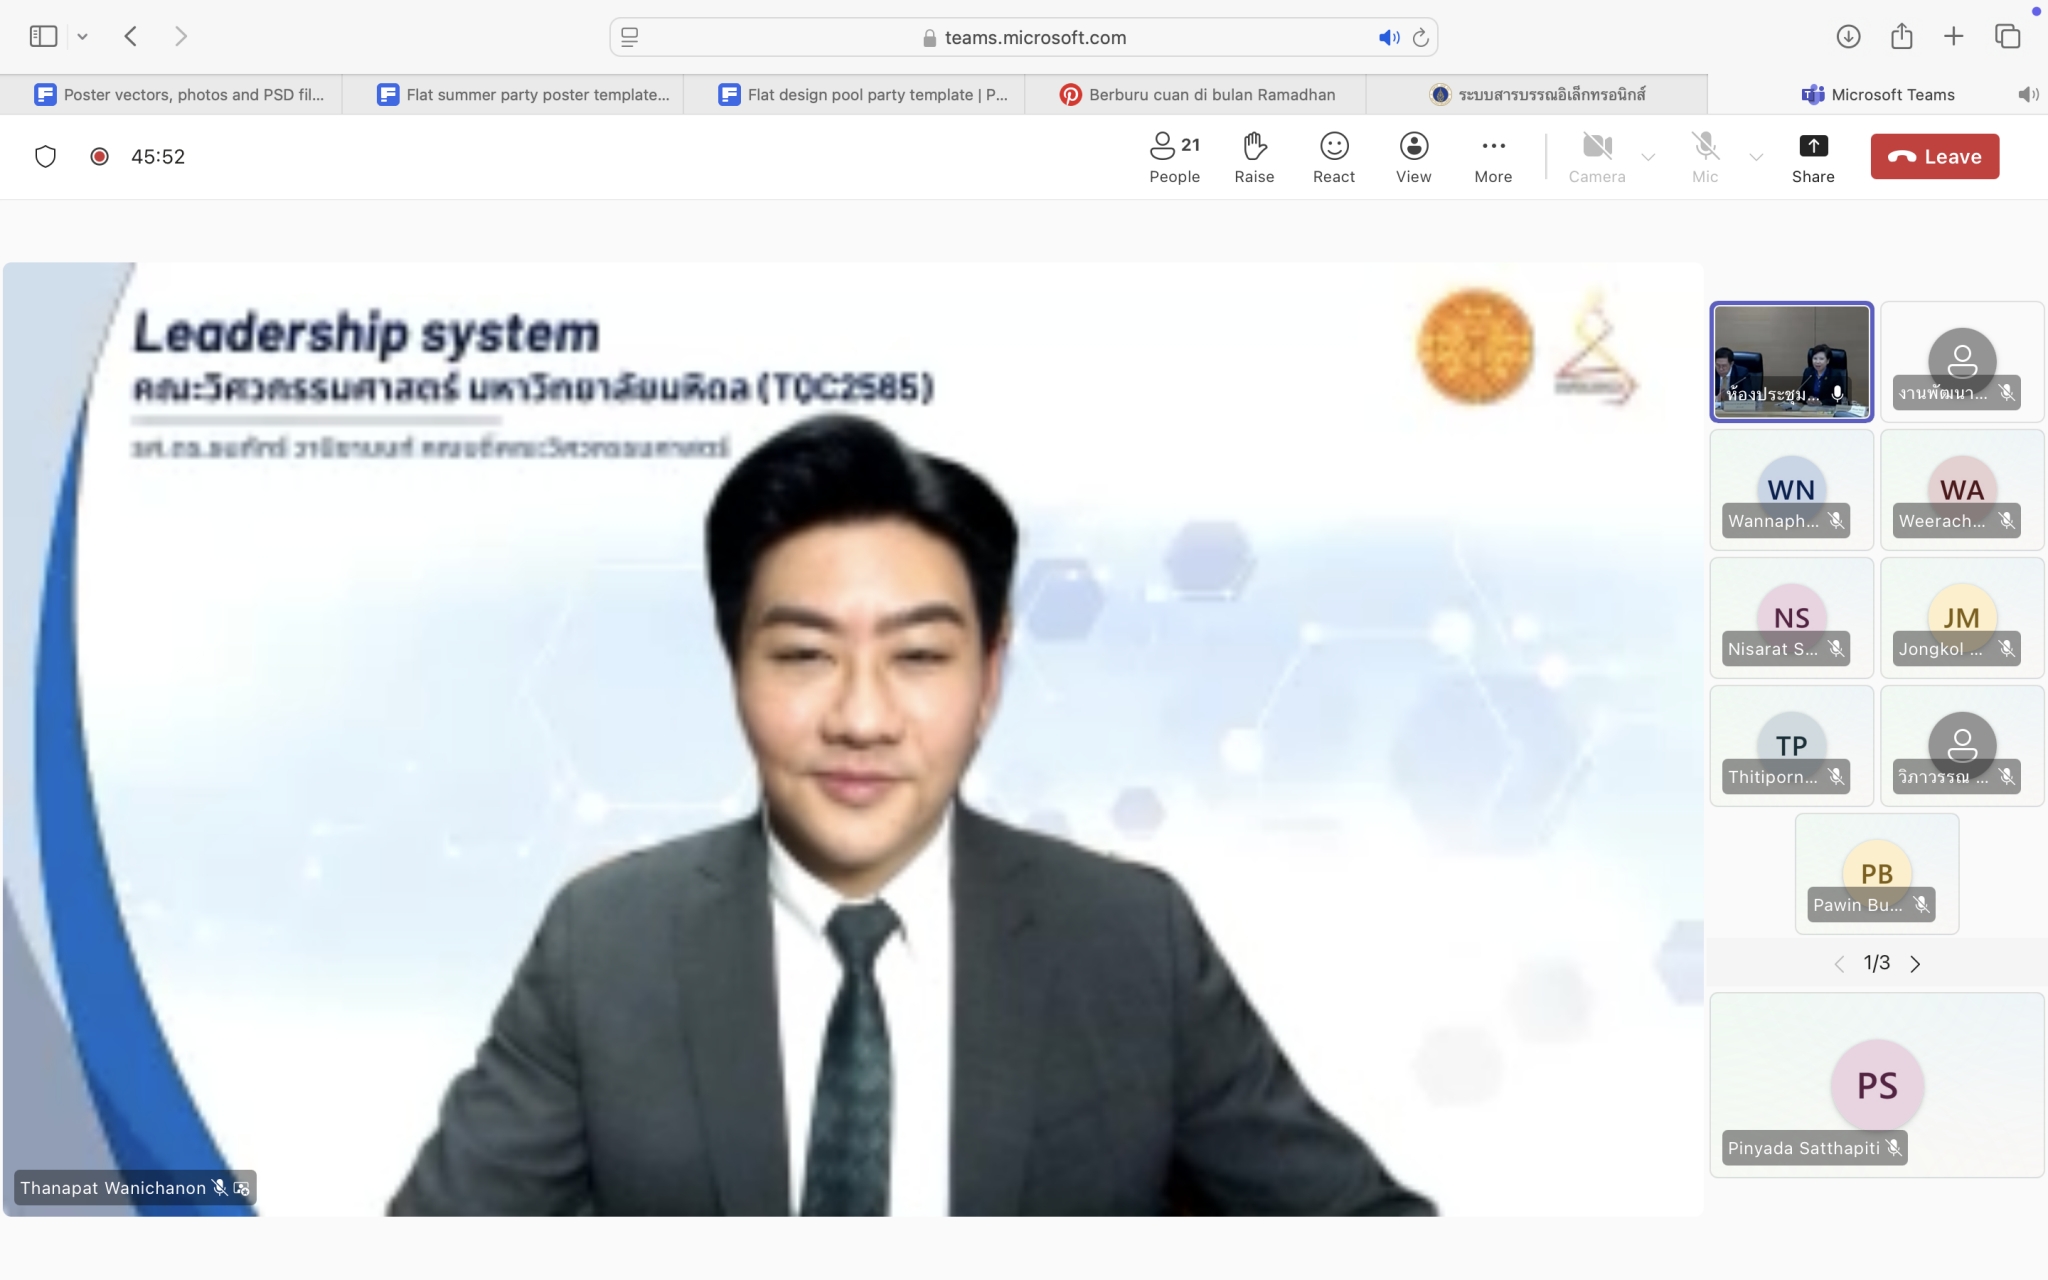Mute the Microsoft Teams tab audio
Viewport: 2048px width, 1280px height.
tap(2027, 95)
